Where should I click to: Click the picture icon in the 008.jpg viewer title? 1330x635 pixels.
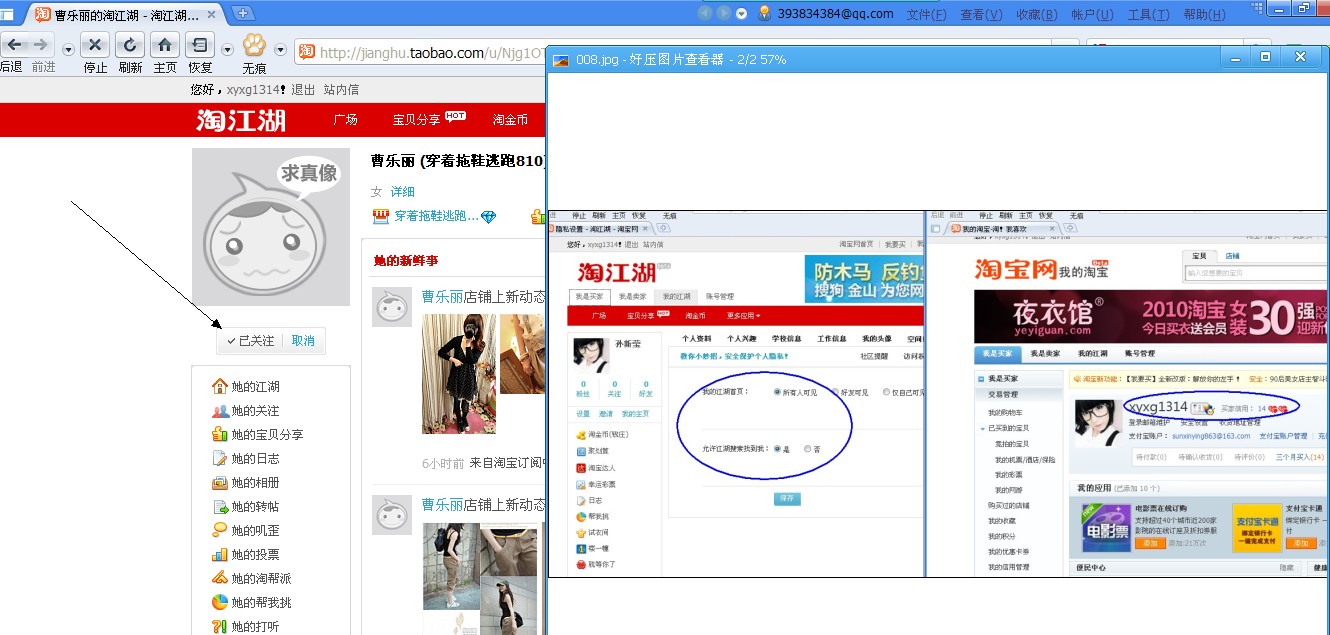coord(561,60)
